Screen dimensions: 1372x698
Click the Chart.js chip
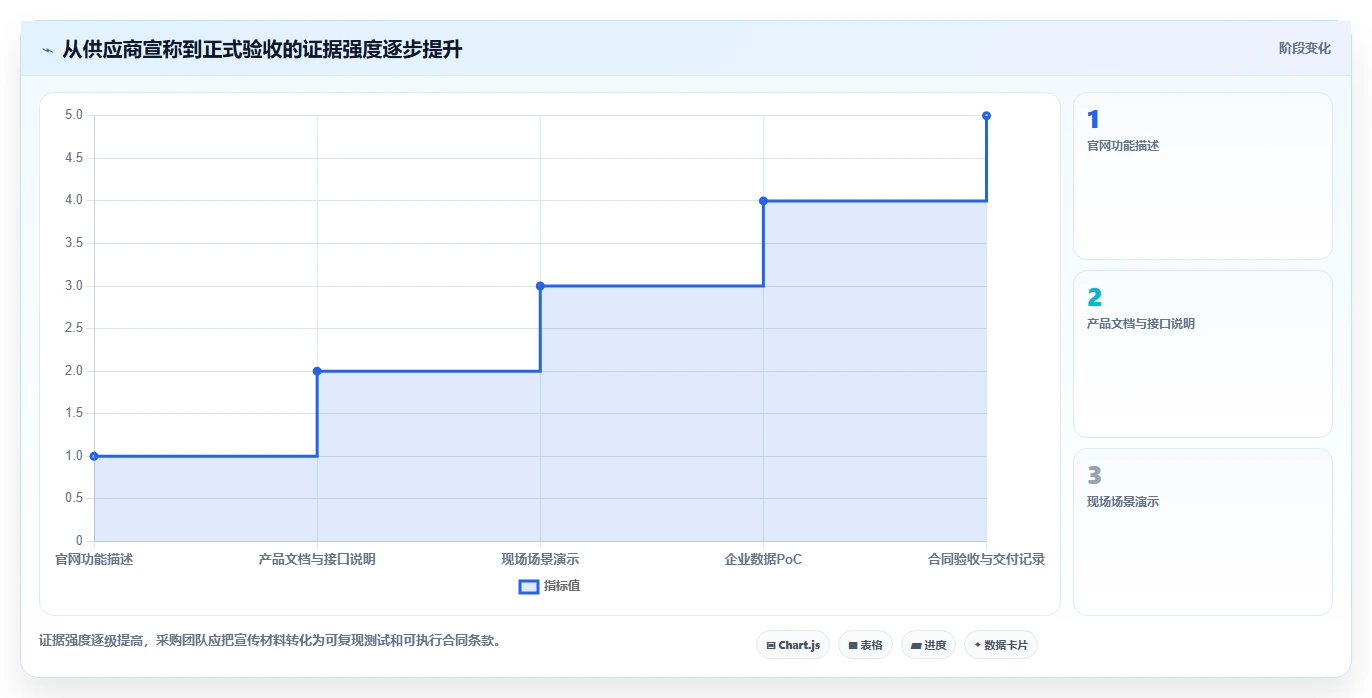click(793, 645)
